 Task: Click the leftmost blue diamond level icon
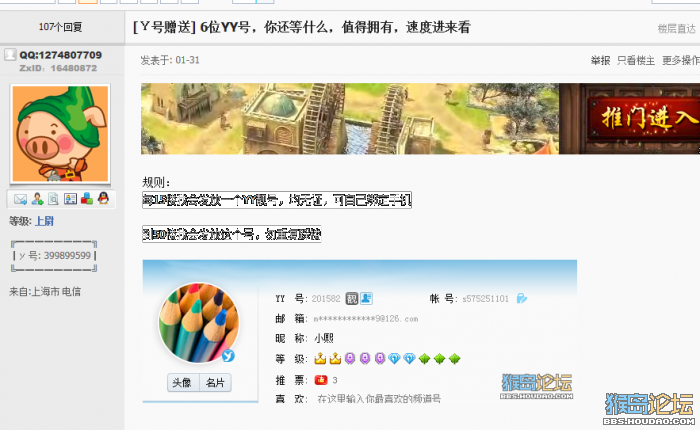tap(394, 359)
